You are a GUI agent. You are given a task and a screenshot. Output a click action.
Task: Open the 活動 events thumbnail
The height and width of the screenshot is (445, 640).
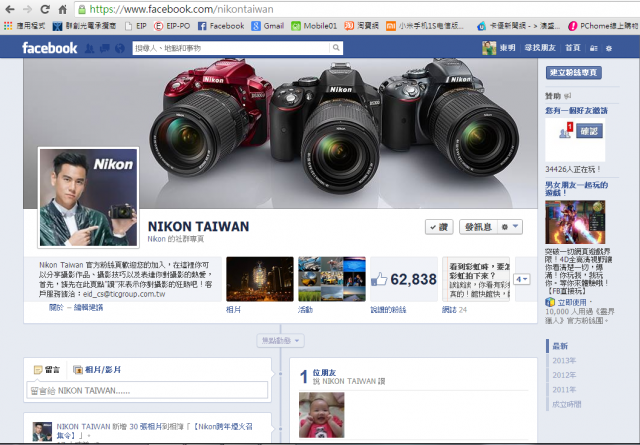(332, 279)
